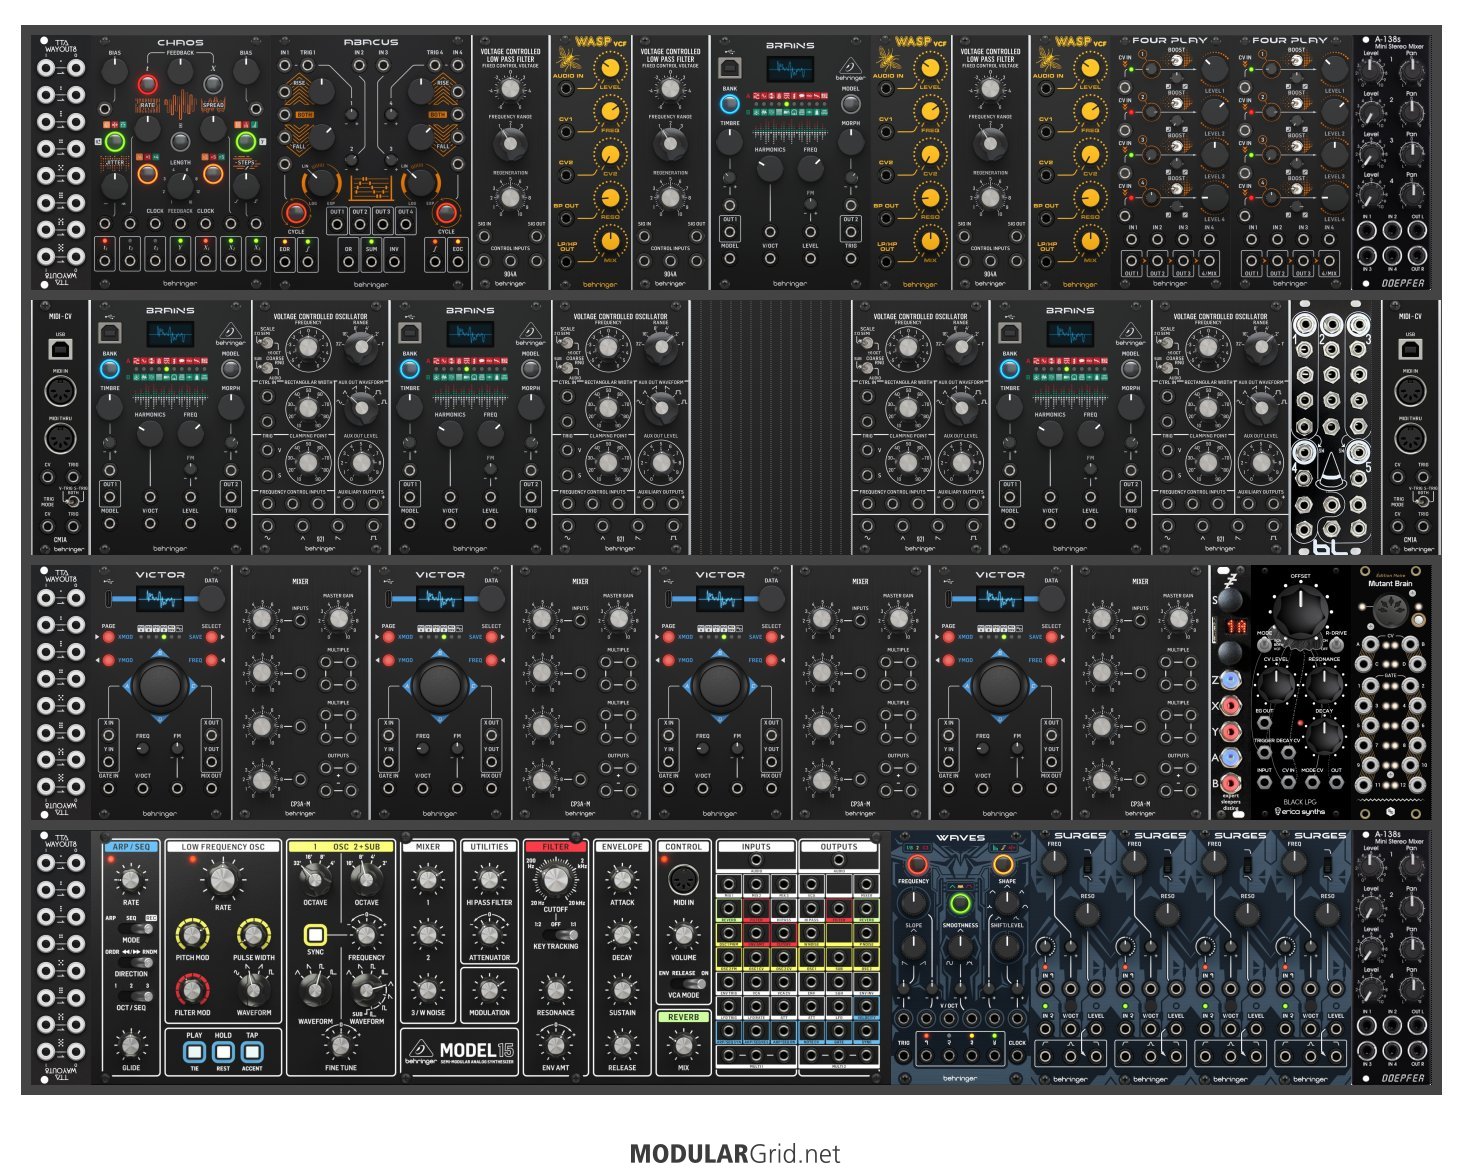Click the Volume knob in Model 15 Control
Screen dimensions: 1472x1175
tap(684, 936)
